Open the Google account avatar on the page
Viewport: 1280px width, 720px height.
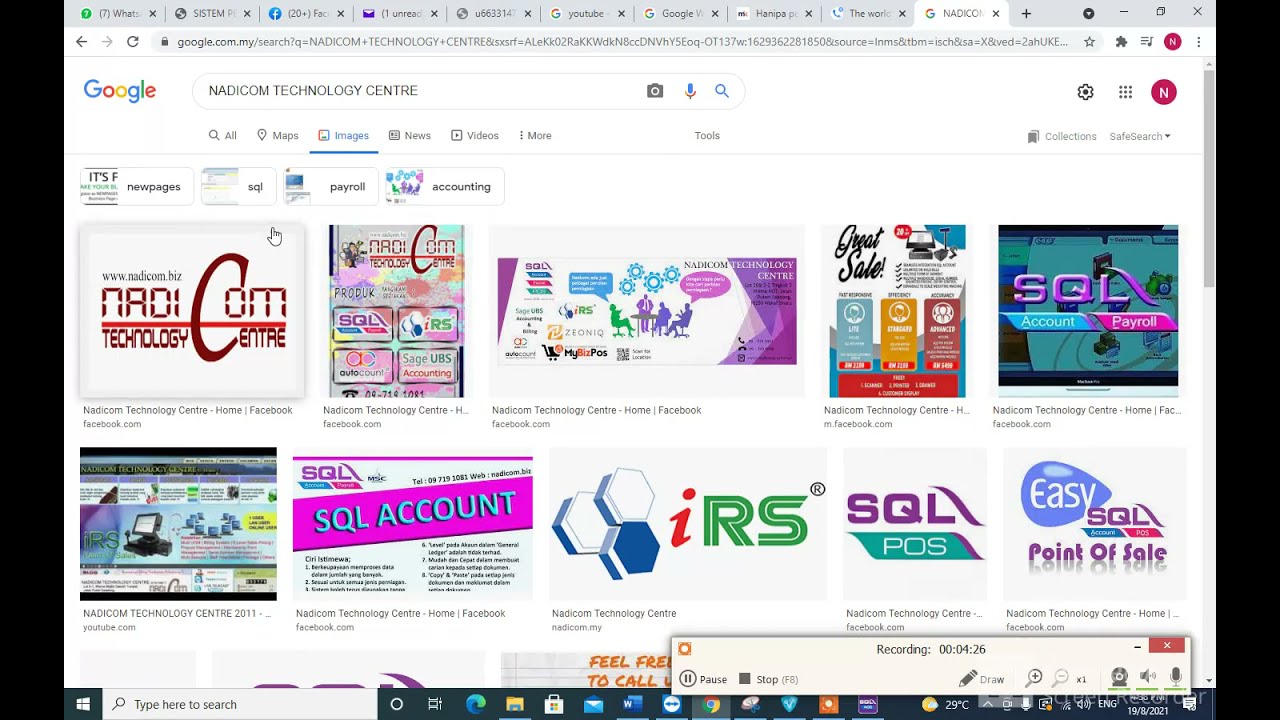[1163, 92]
